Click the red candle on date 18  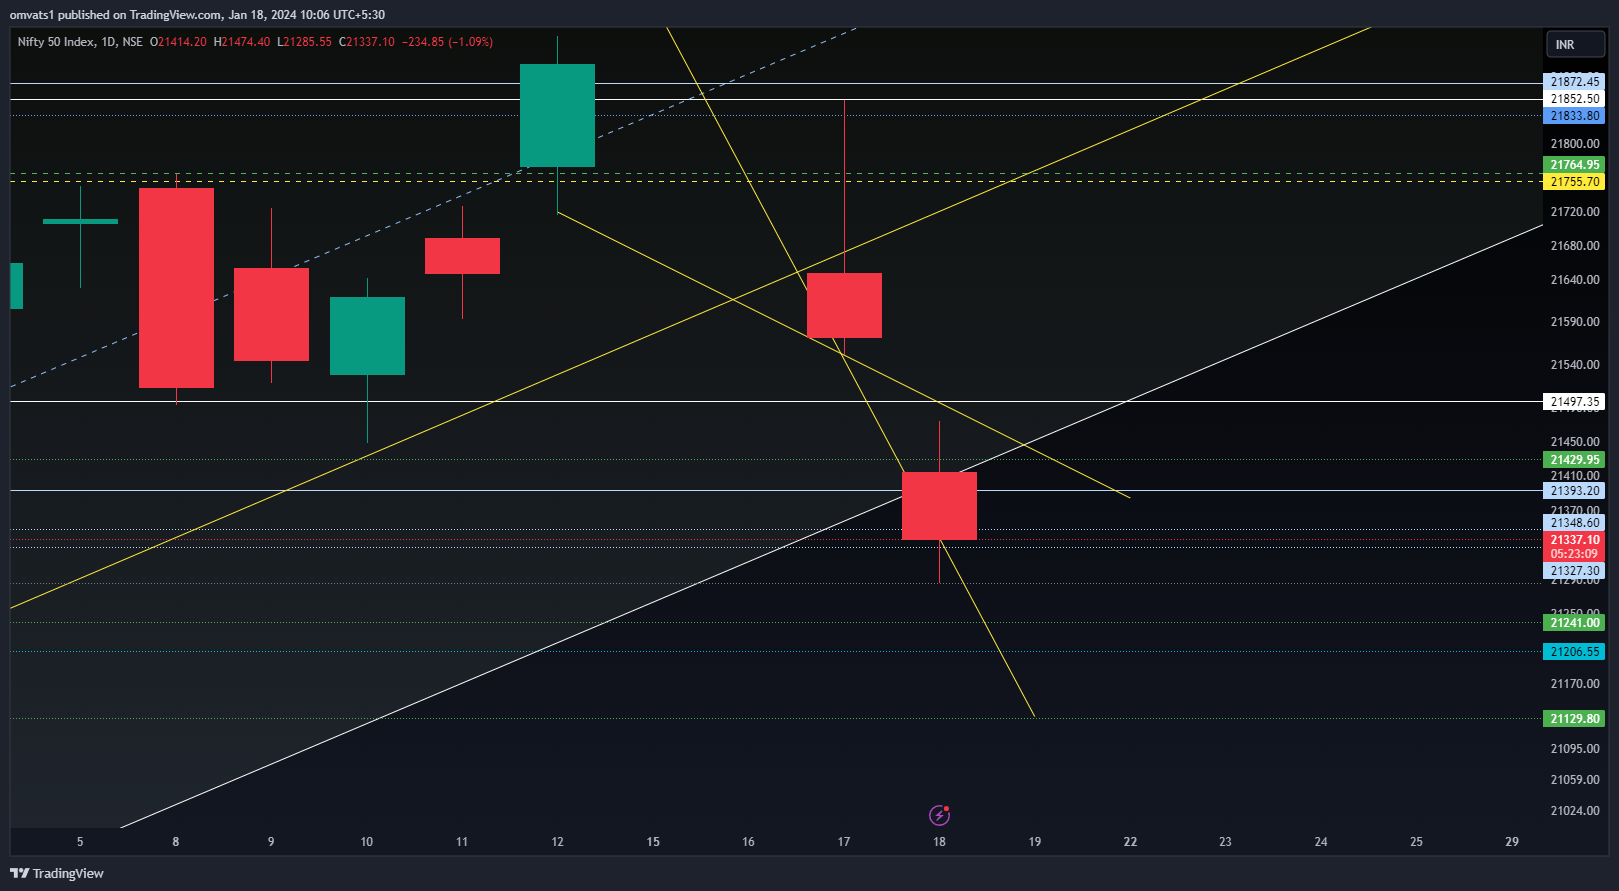coord(939,506)
